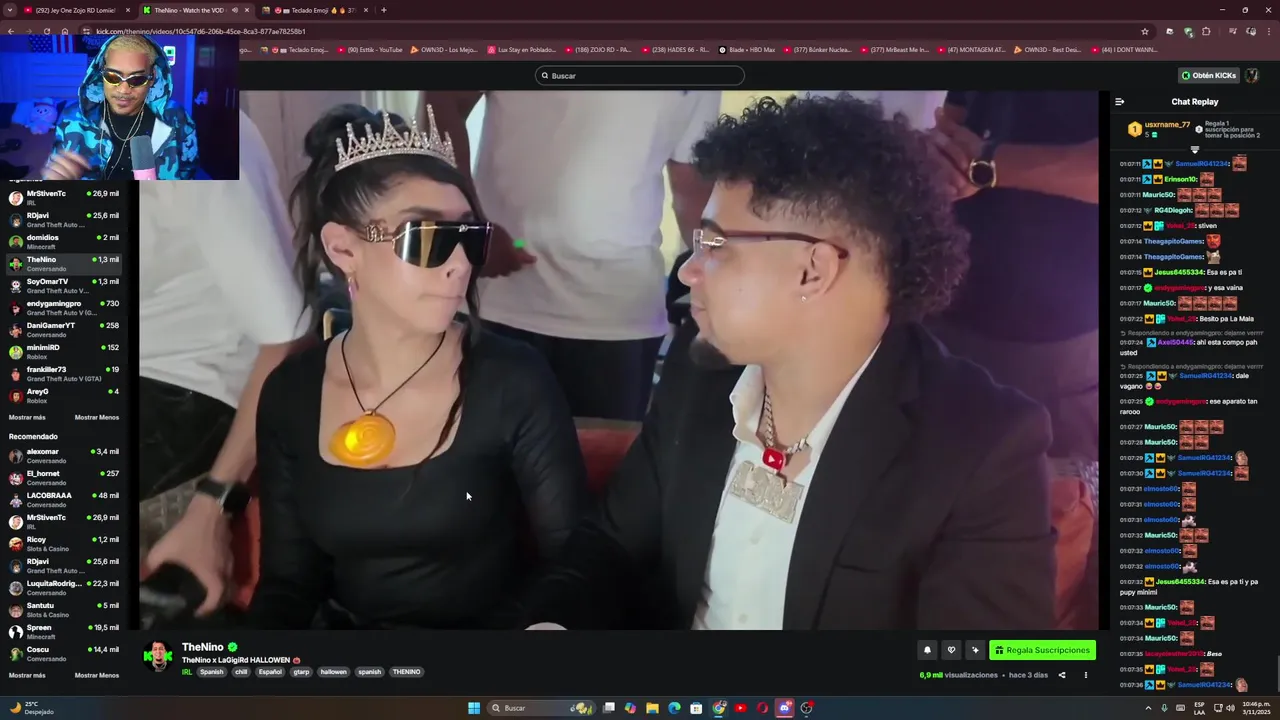Show hidden system tray icons chevron
The image size is (1280, 720).
click(1148, 708)
